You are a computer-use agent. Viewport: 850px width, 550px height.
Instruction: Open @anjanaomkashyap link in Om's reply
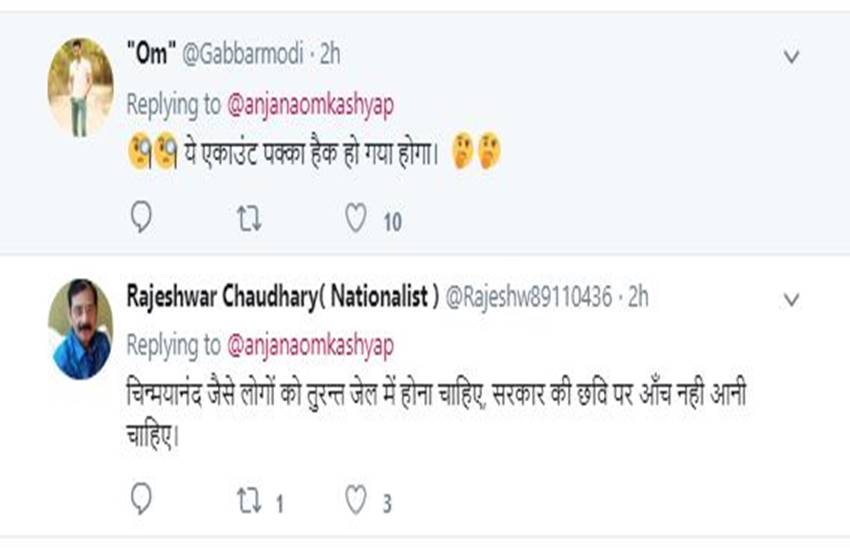[311, 103]
